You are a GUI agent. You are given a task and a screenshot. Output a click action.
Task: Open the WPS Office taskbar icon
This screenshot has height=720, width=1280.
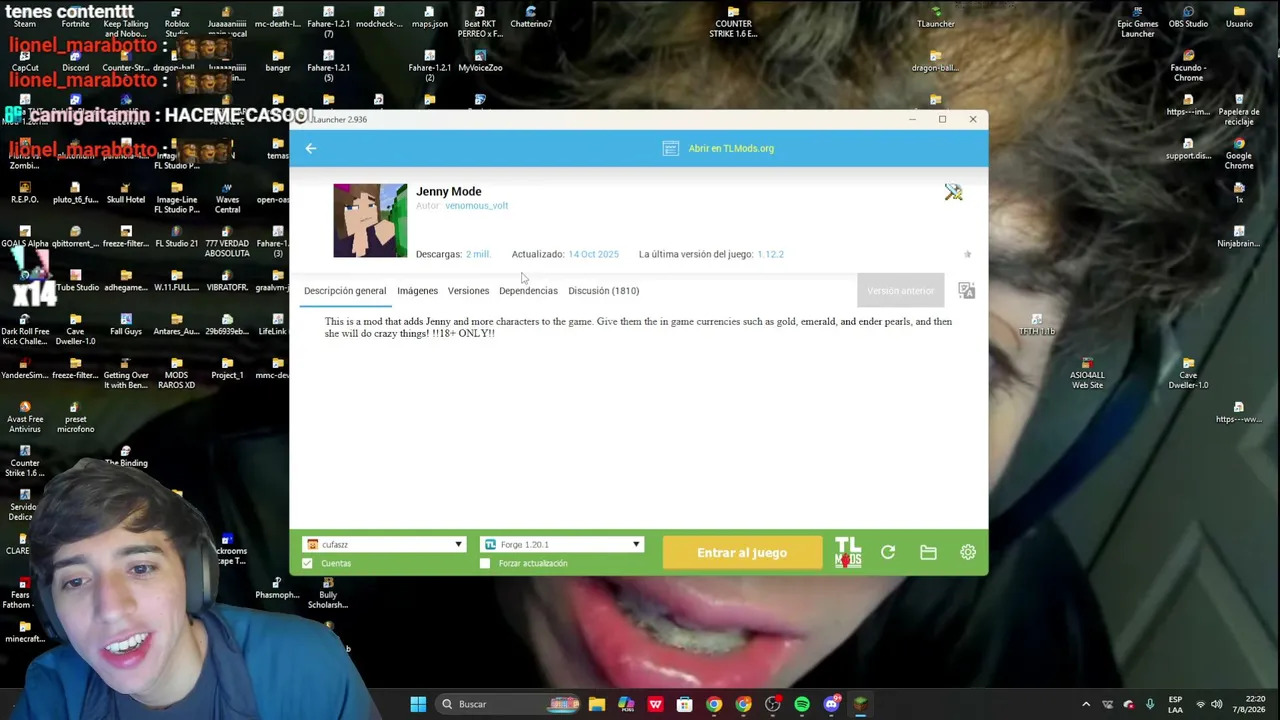pyautogui.click(x=655, y=704)
